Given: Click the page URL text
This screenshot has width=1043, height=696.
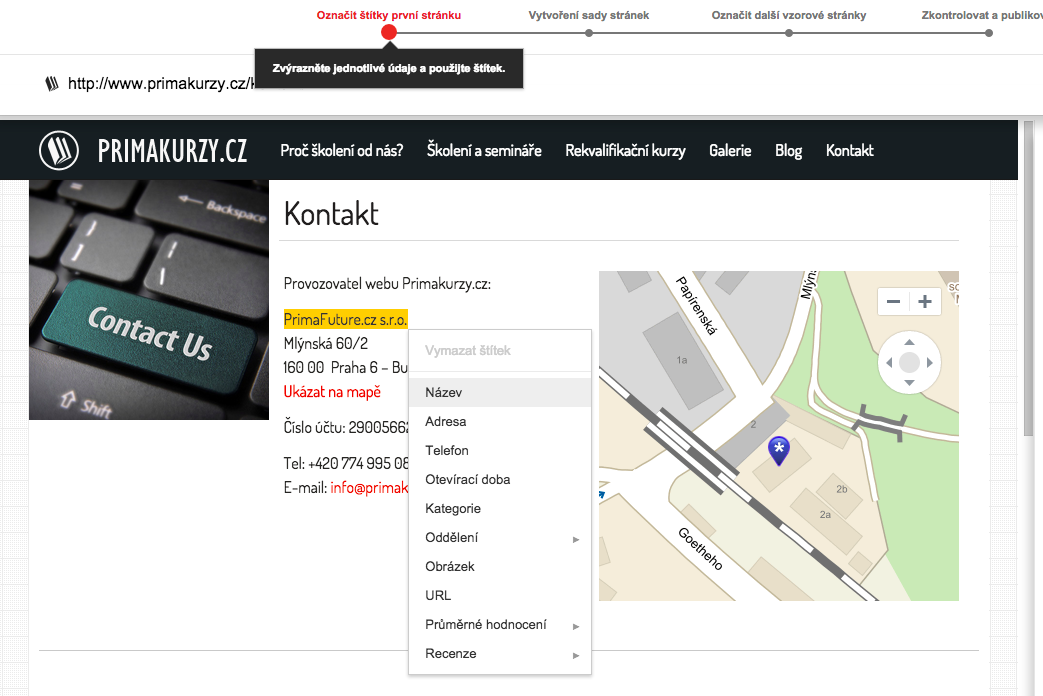Looking at the screenshot, I should pos(160,83).
